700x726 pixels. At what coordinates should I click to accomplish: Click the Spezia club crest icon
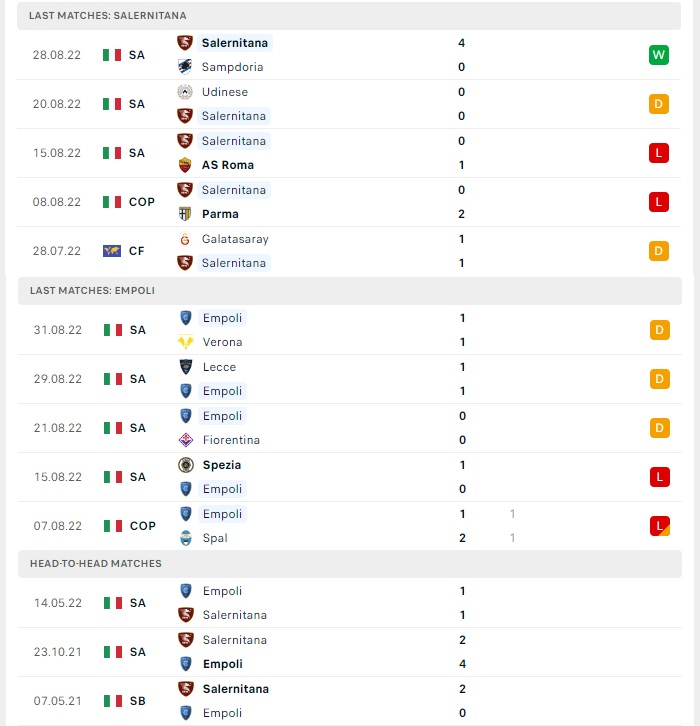coord(186,465)
